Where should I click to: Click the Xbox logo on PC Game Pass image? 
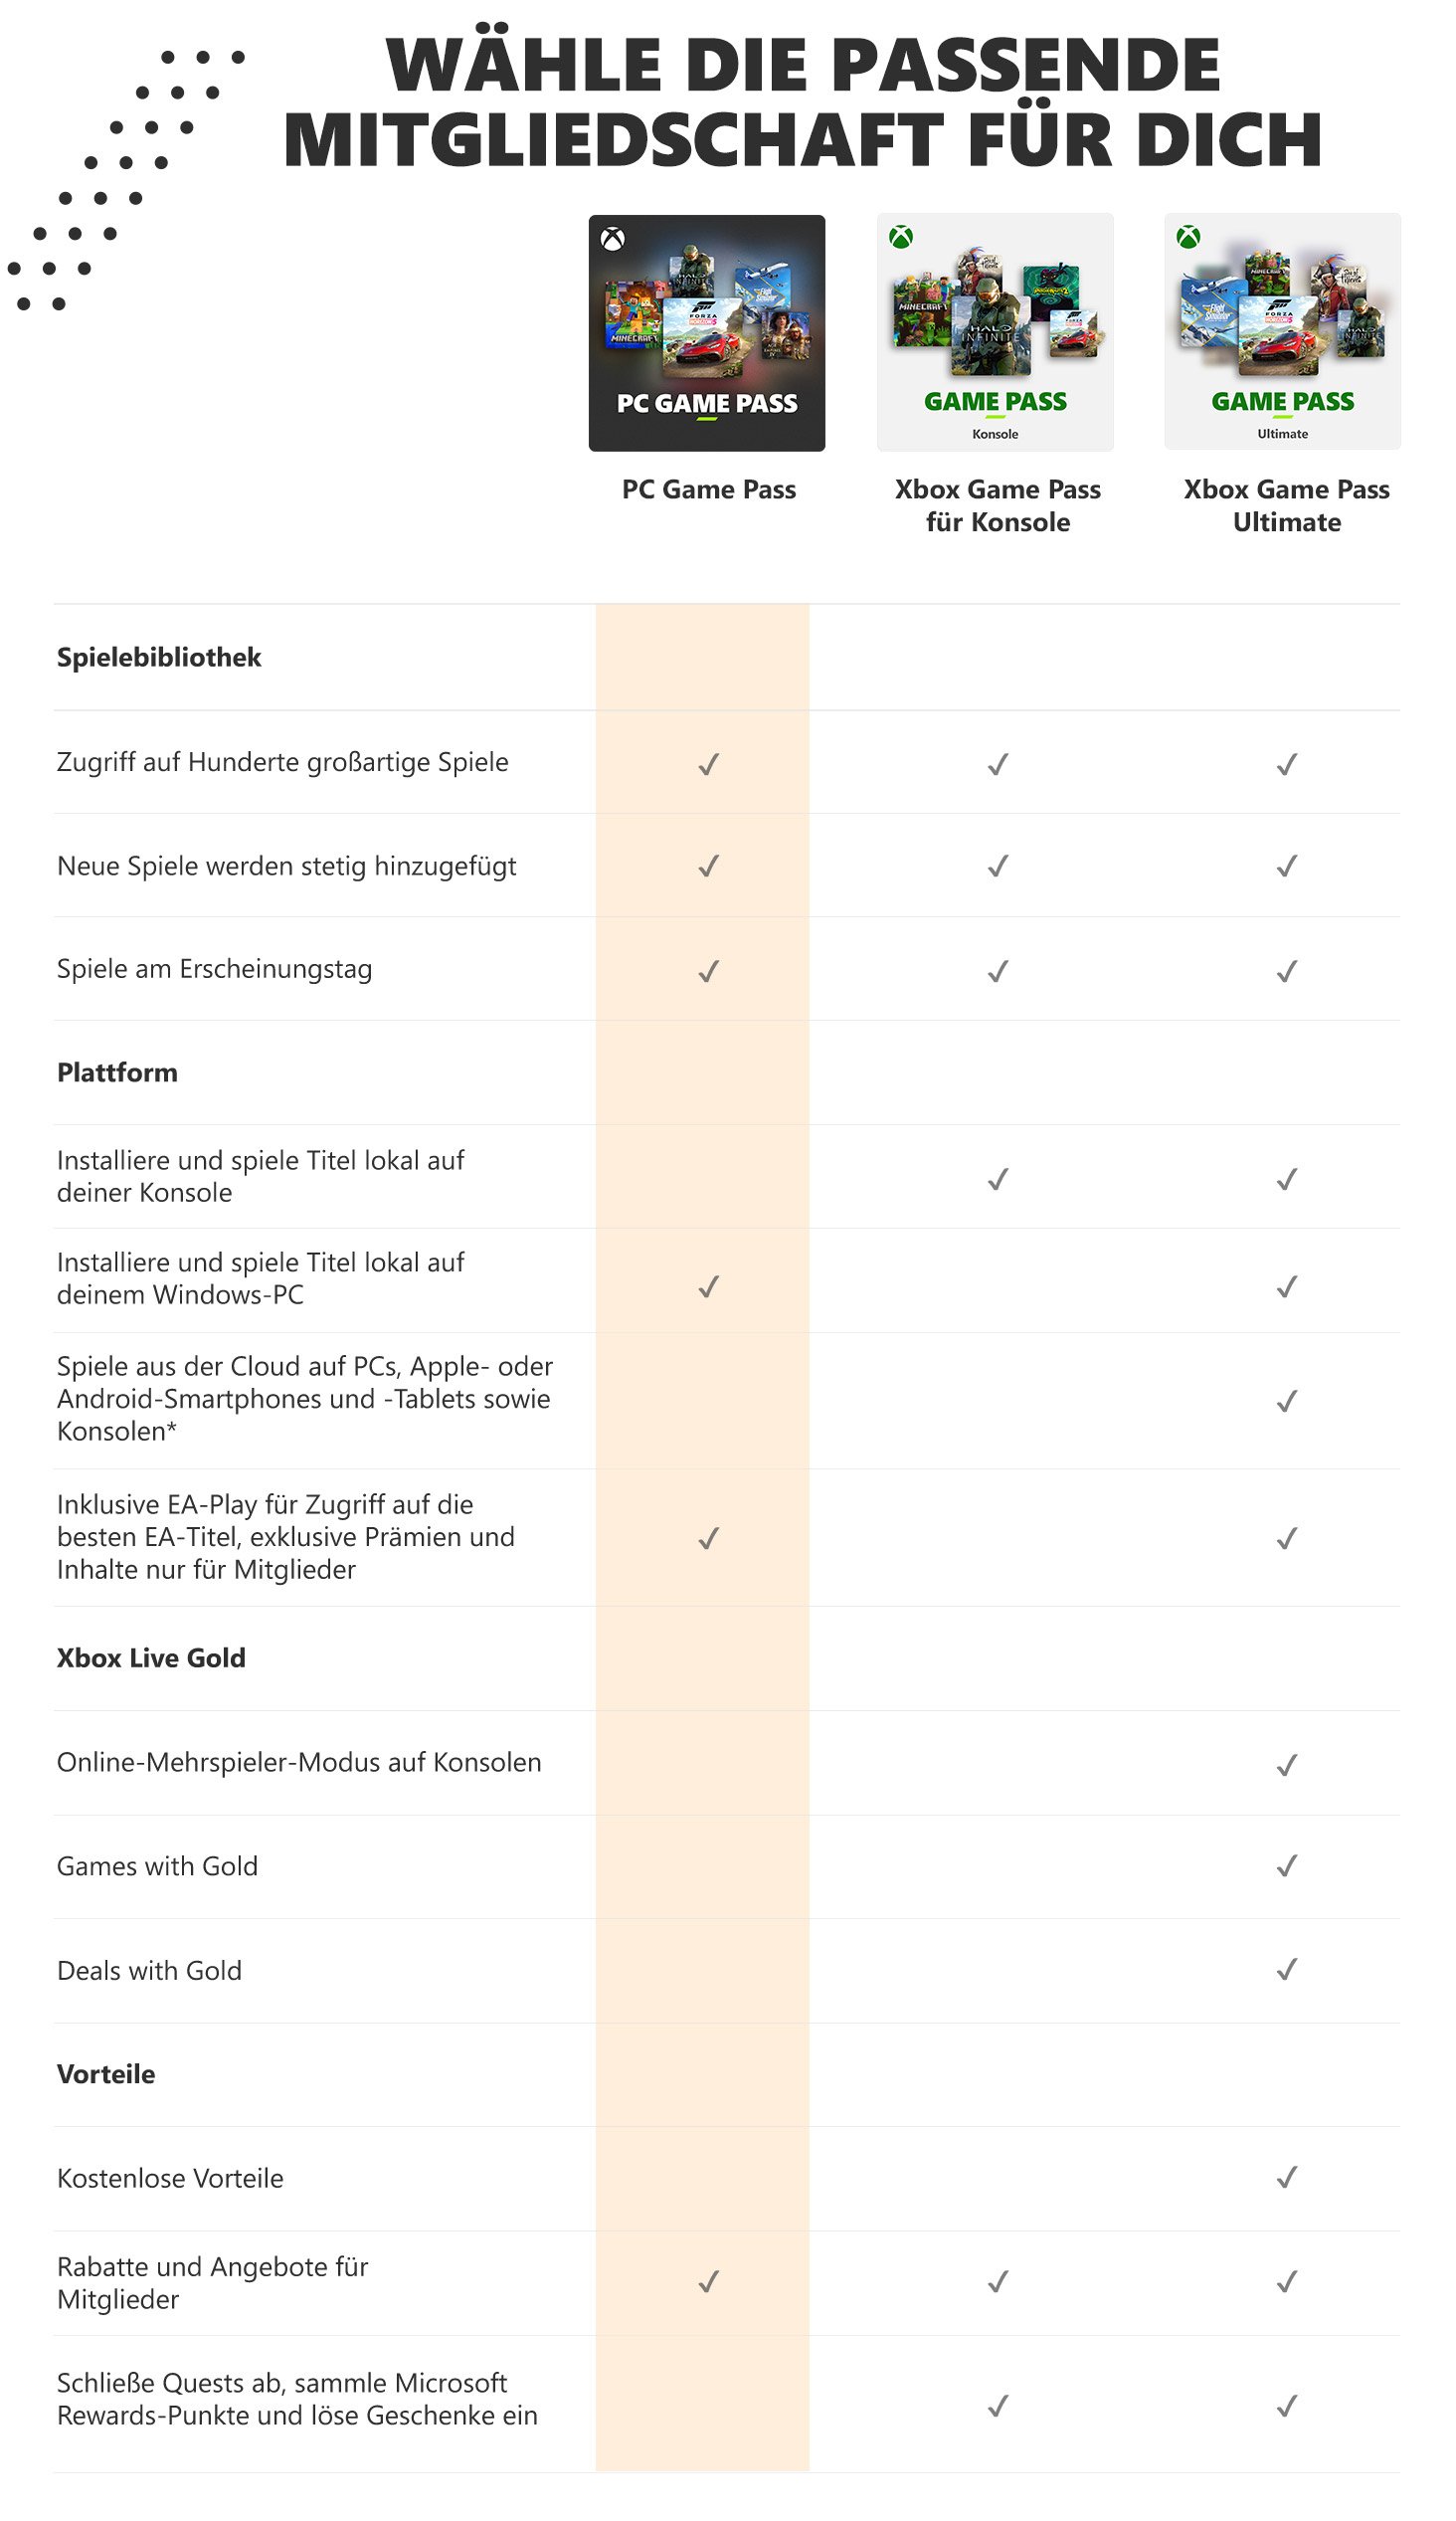coord(612,239)
